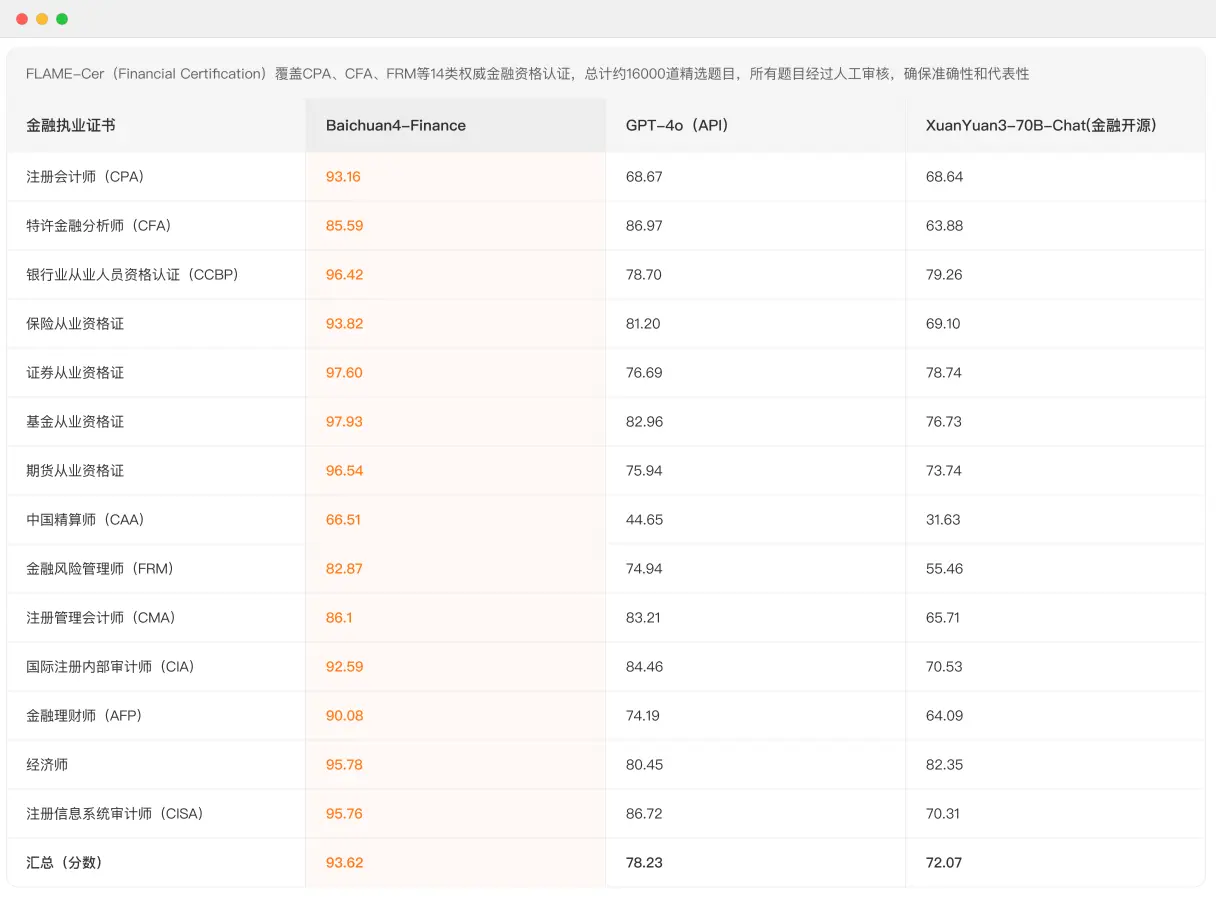
Task: Select the 证券从业资格证 row
Action: pos(77,372)
